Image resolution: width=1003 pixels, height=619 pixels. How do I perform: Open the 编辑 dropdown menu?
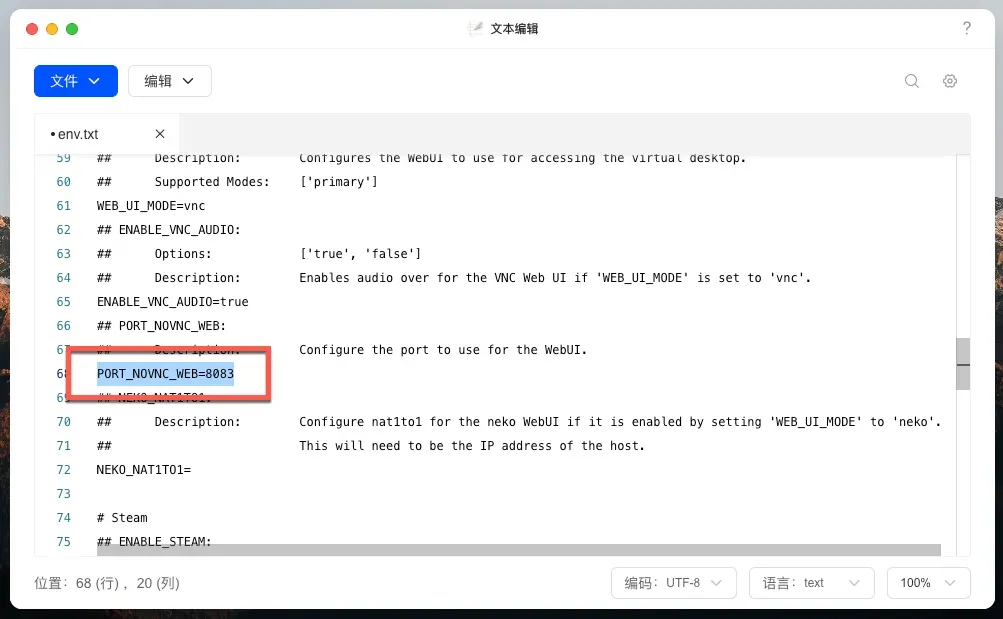170,81
